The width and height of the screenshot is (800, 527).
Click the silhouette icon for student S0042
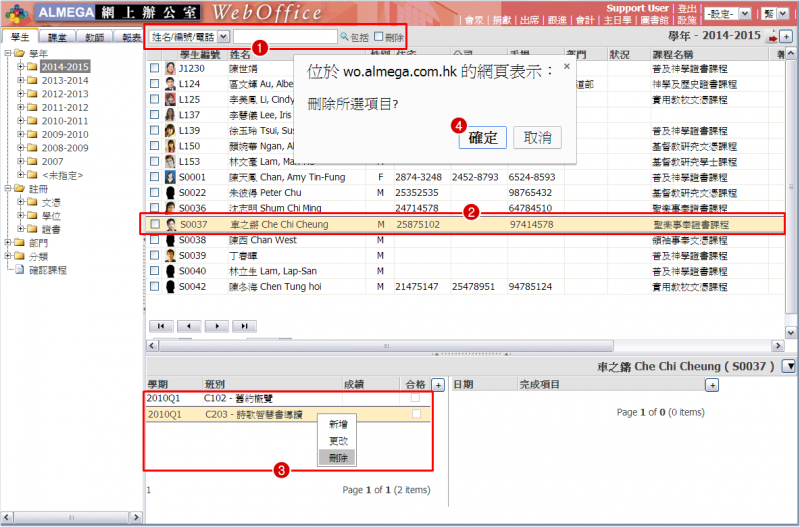(170, 287)
